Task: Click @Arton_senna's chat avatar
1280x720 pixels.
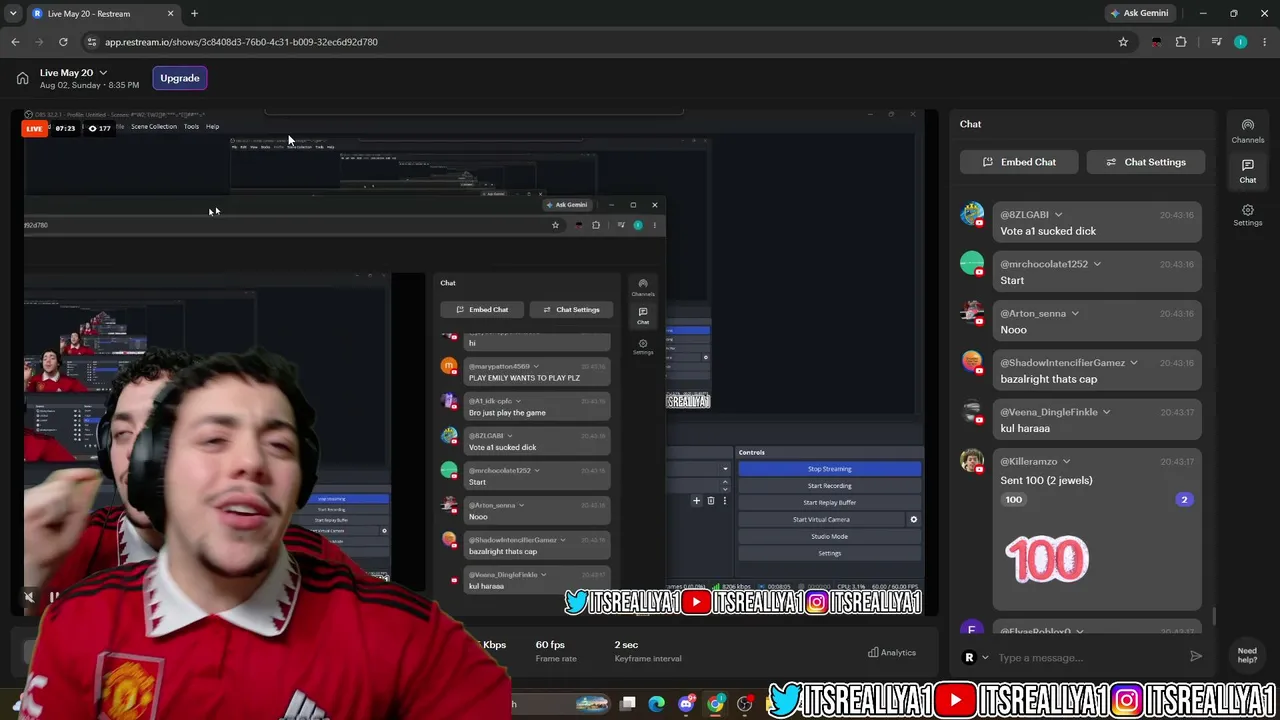Action: click(x=972, y=313)
